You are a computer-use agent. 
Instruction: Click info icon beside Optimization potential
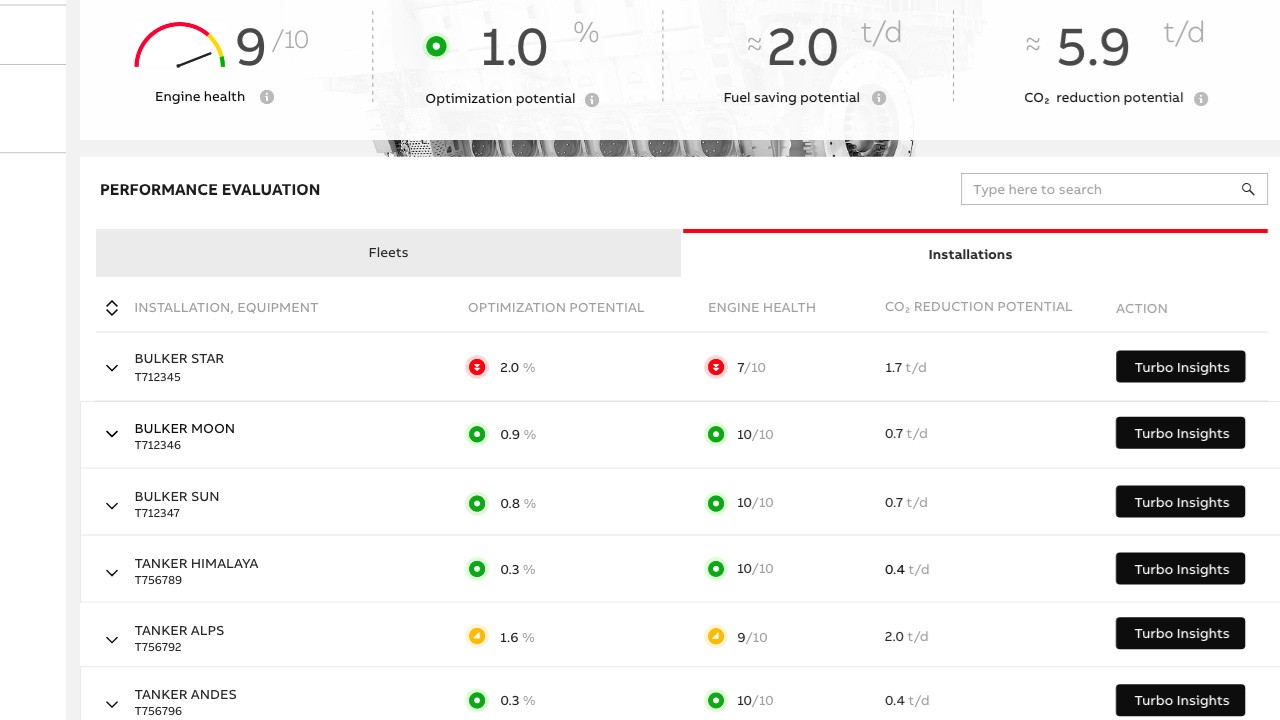point(592,99)
